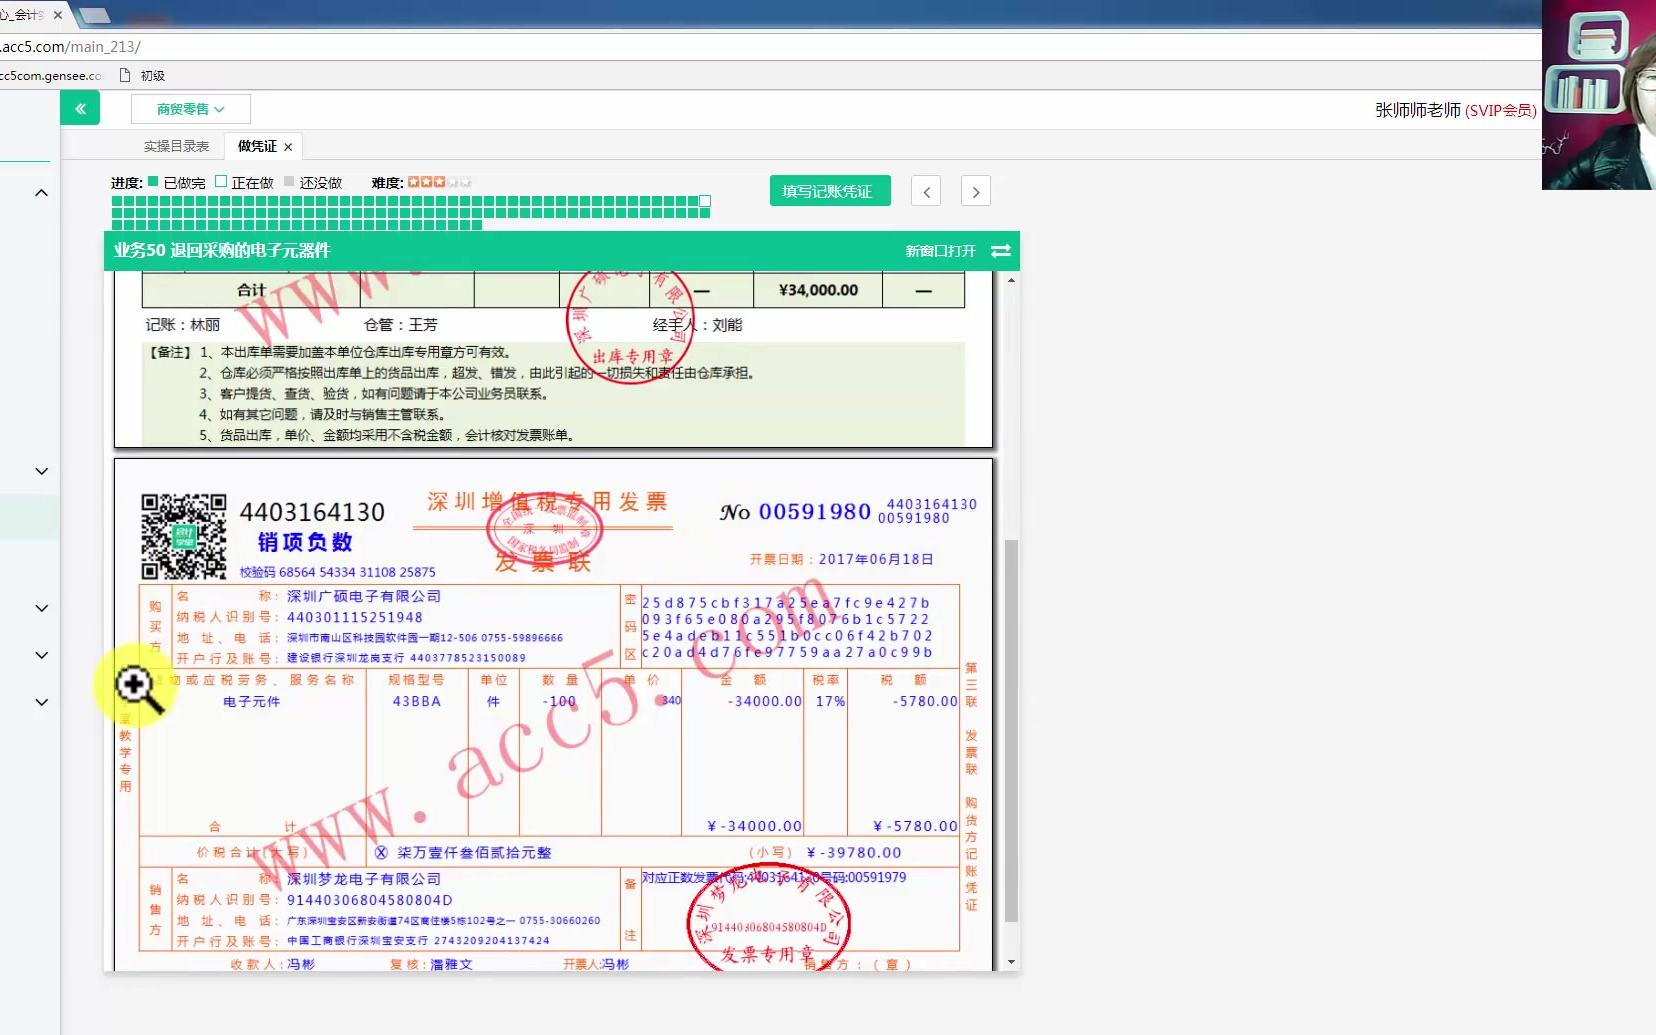Collapse the sidebar with the « icon
Image resolution: width=1656 pixels, height=1035 pixels.
tap(80, 107)
